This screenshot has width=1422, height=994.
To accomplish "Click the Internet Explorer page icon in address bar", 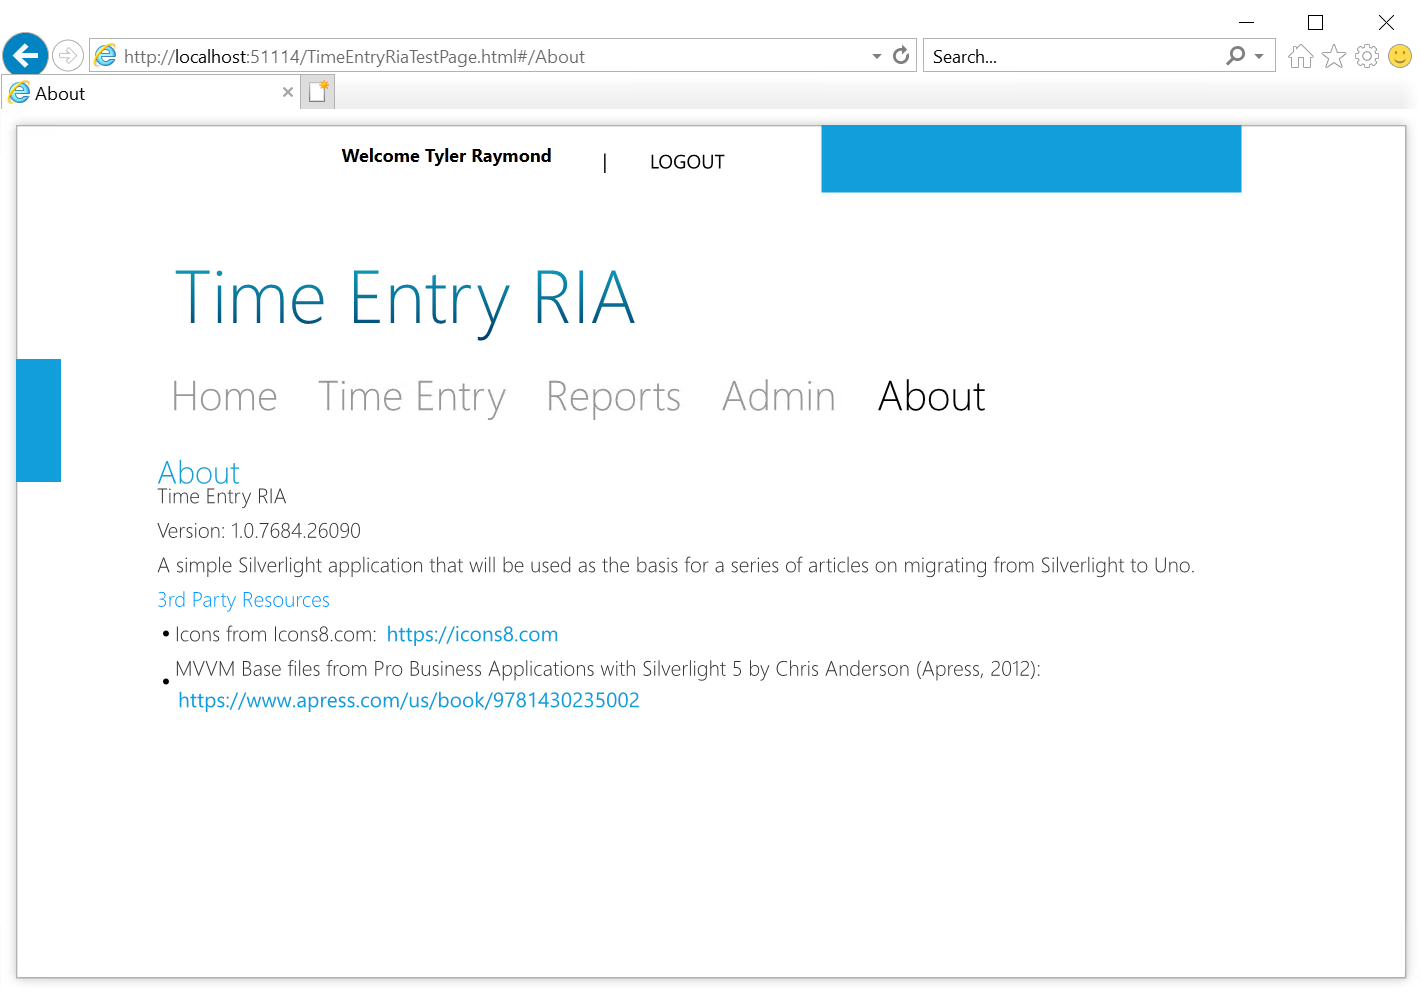I will click(105, 56).
